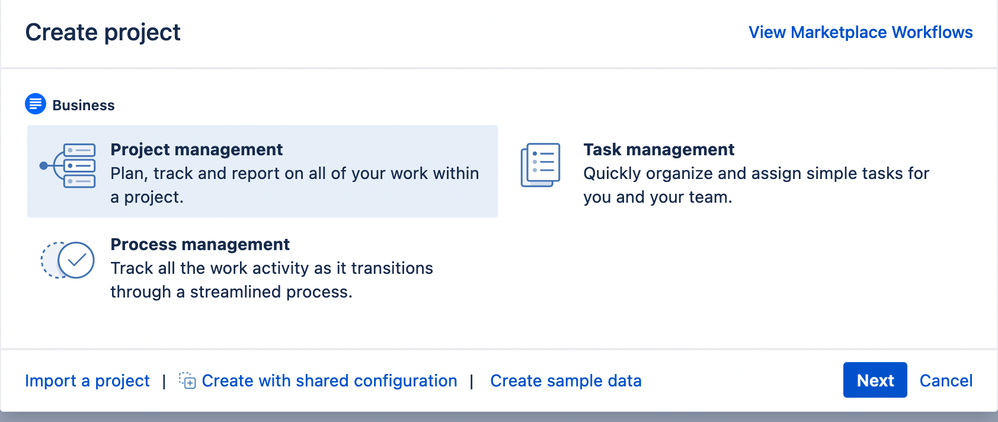Click the shared configuration copy icon
Viewport: 998px width, 422px height.
tap(187, 381)
